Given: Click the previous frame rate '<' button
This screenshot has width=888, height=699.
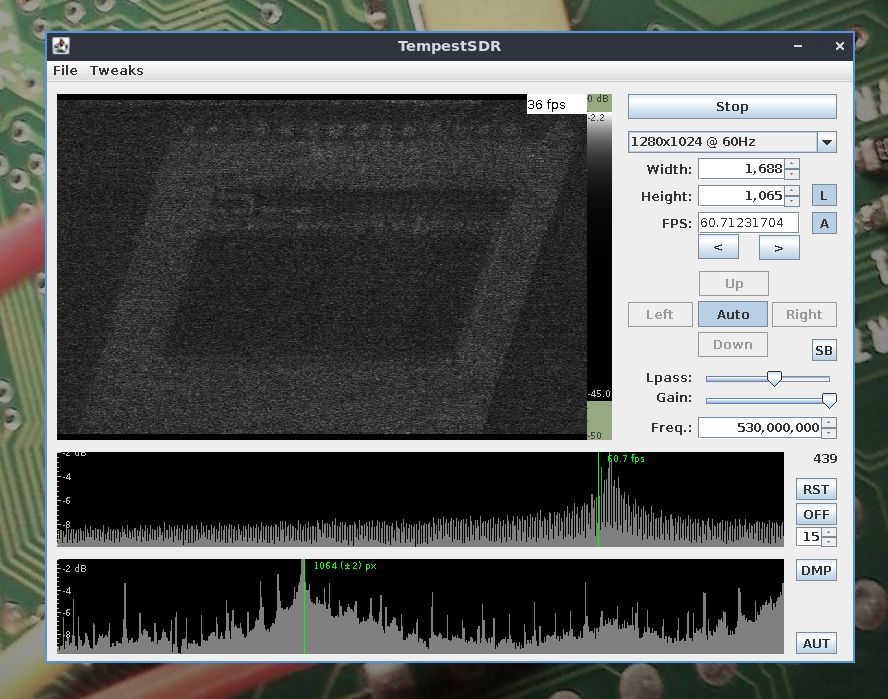Looking at the screenshot, I should pos(718,248).
